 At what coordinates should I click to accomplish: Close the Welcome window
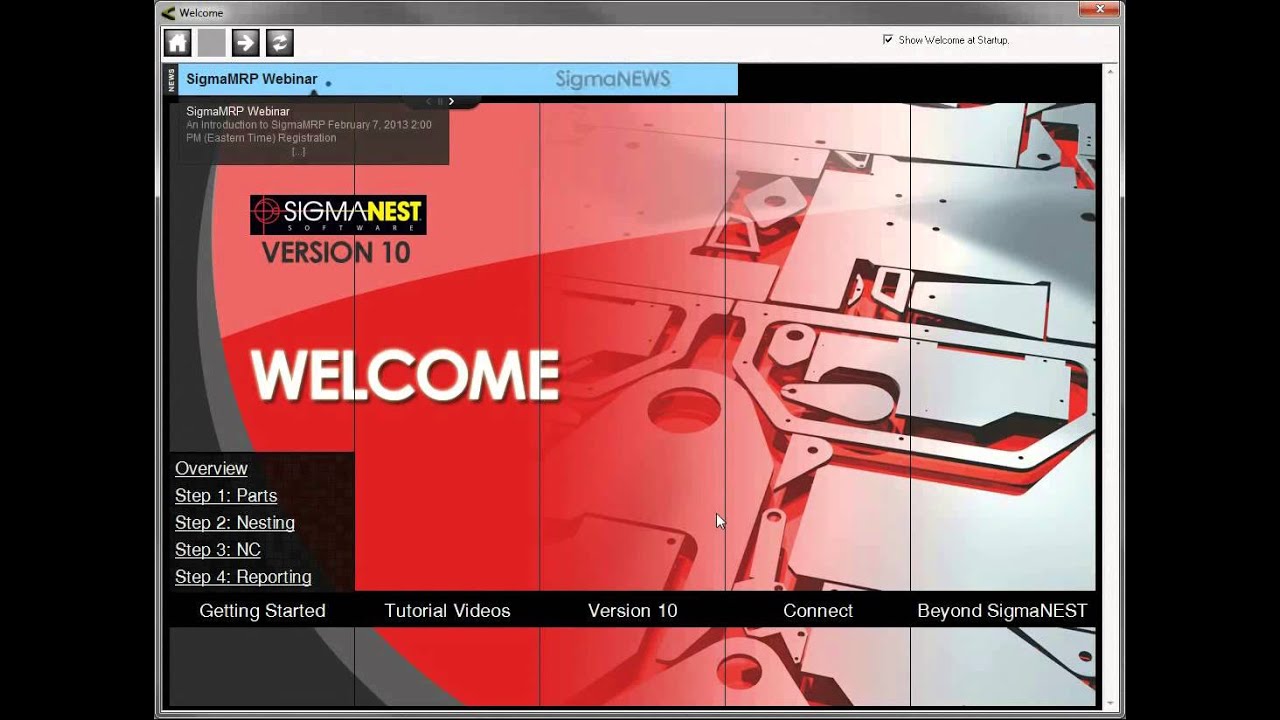coord(1099,9)
